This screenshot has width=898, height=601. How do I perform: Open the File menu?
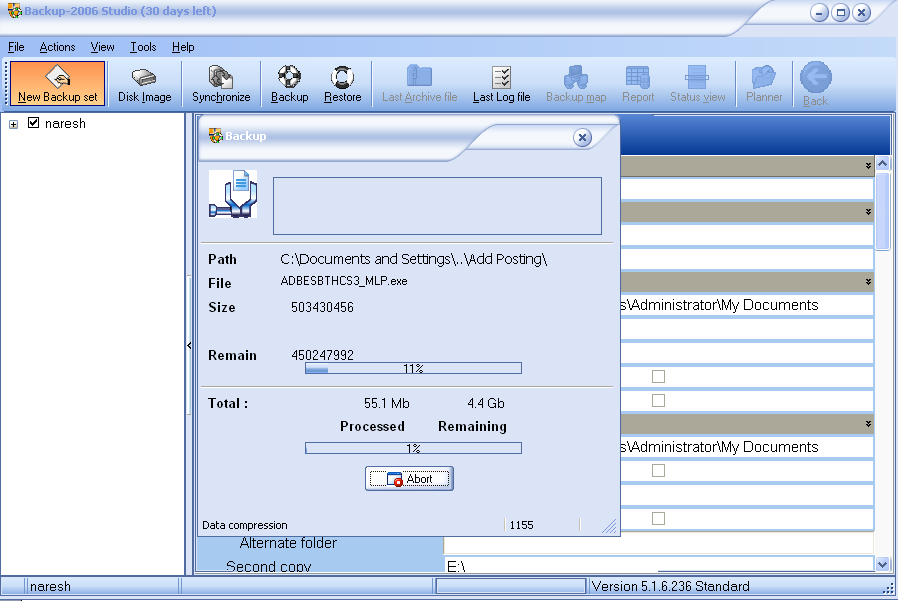tap(16, 47)
